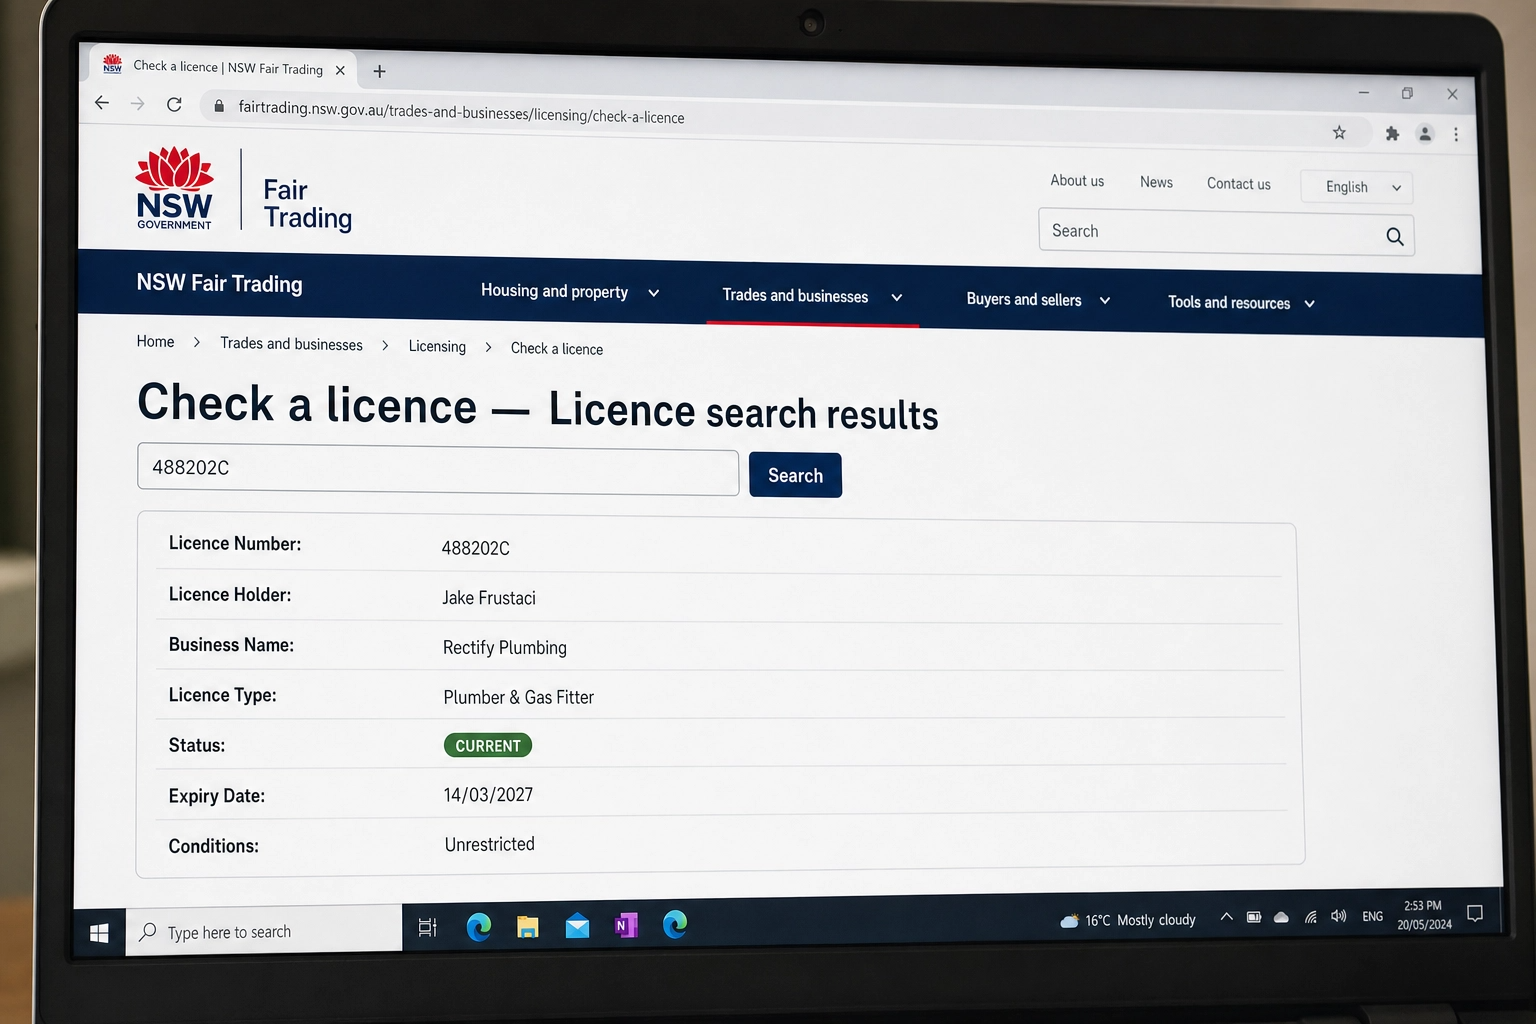The height and width of the screenshot is (1024, 1536).
Task: Open the Windows Start menu
Action: [x=99, y=933]
